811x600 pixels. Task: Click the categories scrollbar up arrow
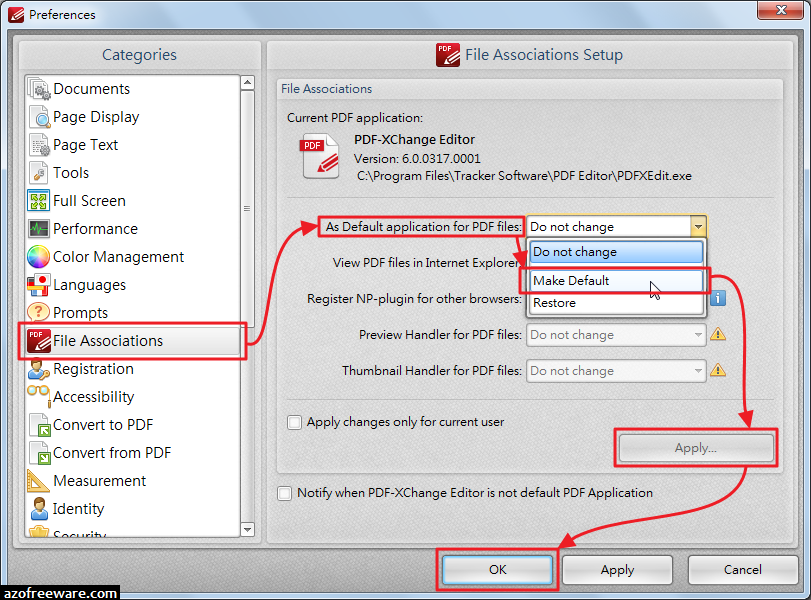(x=248, y=82)
